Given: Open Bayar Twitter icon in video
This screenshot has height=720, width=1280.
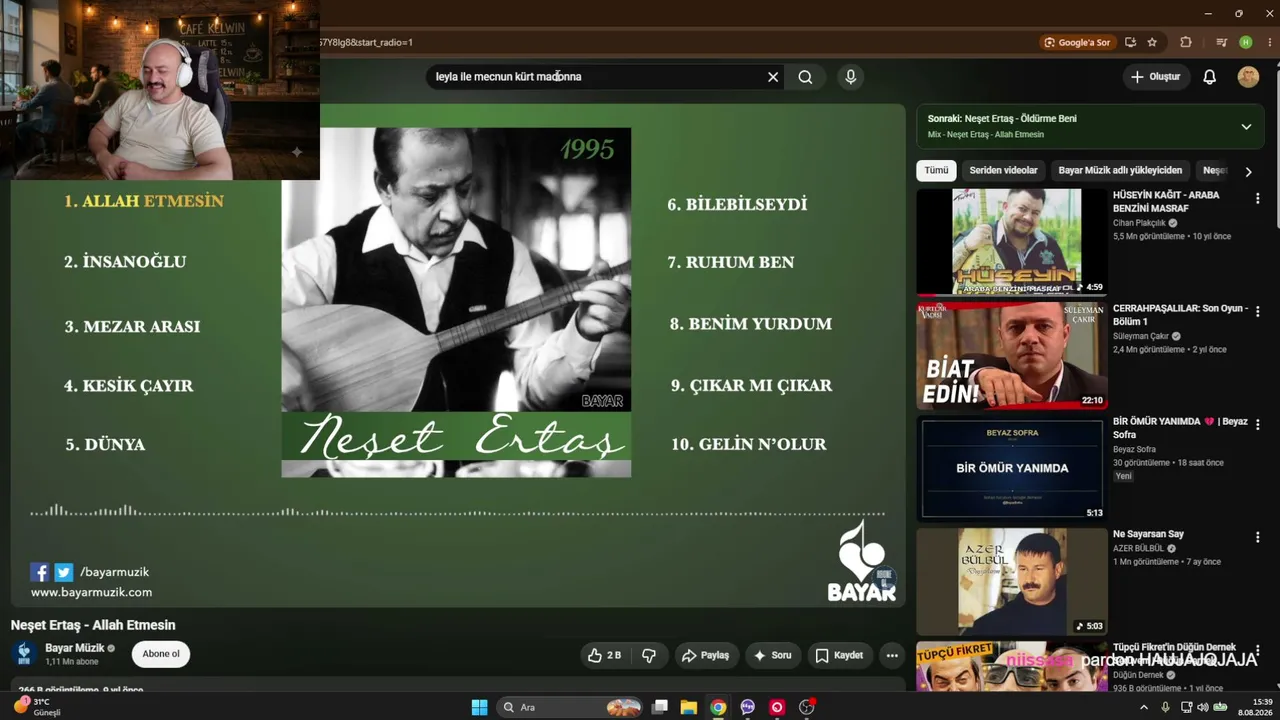Looking at the screenshot, I should pos(63,572).
